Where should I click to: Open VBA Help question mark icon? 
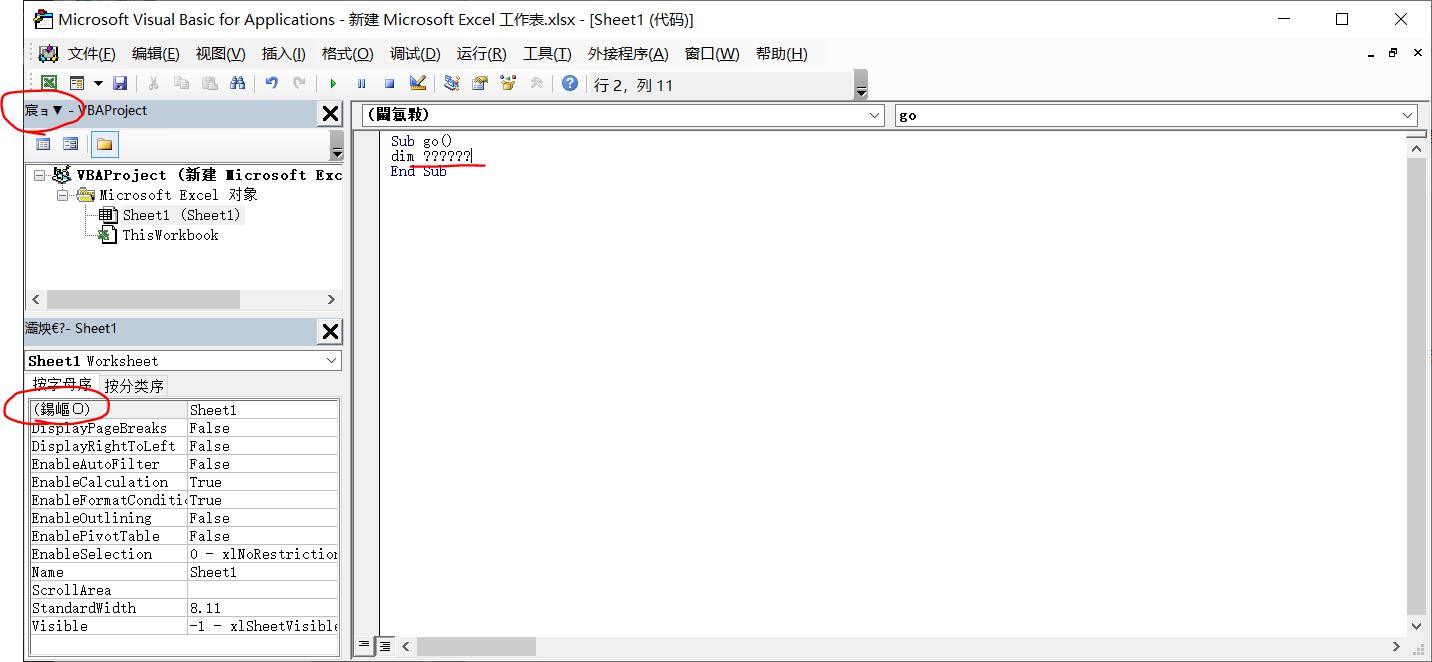pos(569,84)
